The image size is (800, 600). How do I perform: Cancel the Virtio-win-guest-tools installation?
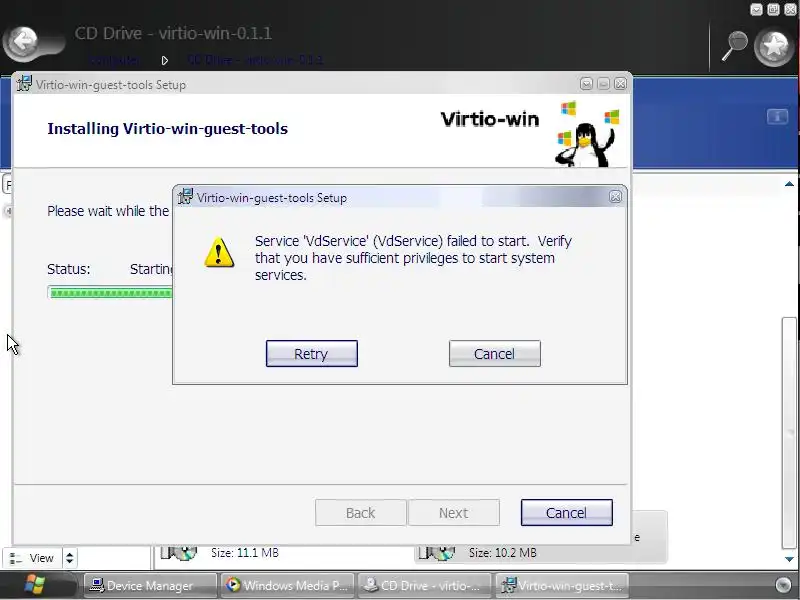pos(566,512)
